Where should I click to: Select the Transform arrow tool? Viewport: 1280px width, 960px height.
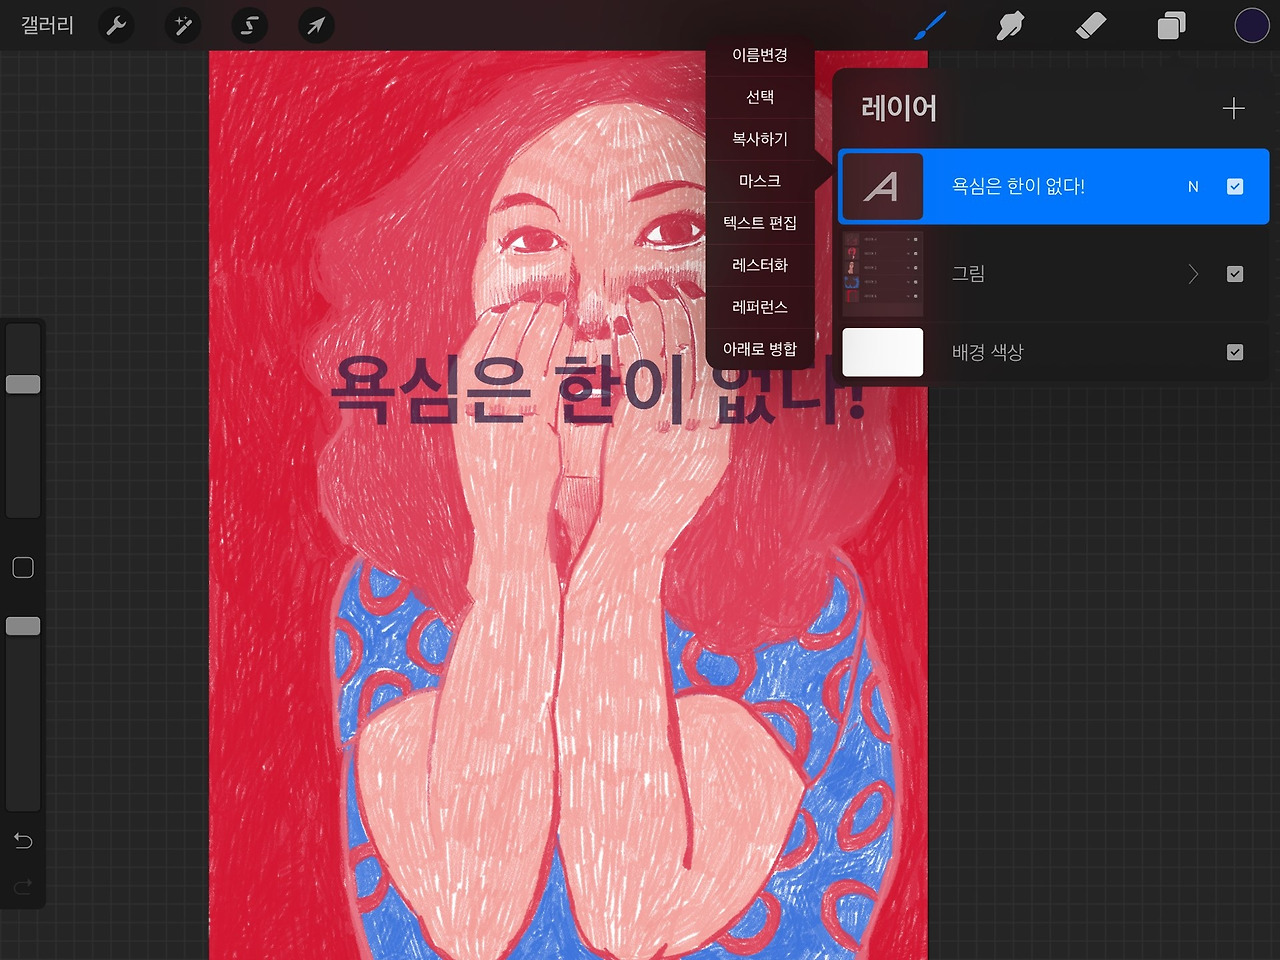point(315,25)
